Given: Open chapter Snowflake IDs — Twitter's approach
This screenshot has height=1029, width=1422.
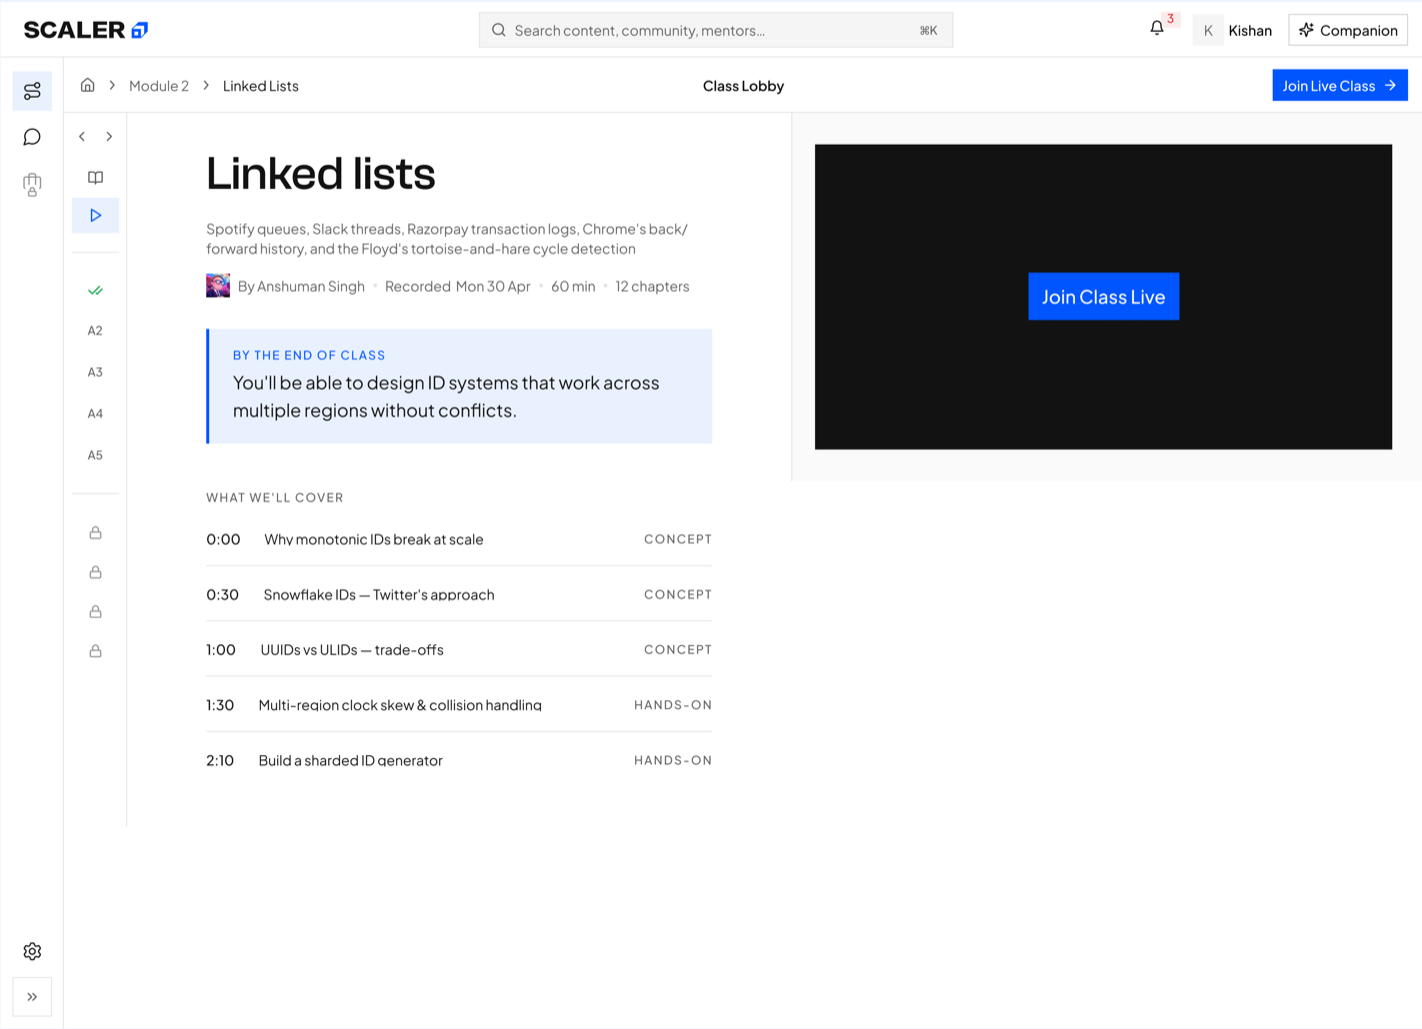Looking at the screenshot, I should click(459, 594).
